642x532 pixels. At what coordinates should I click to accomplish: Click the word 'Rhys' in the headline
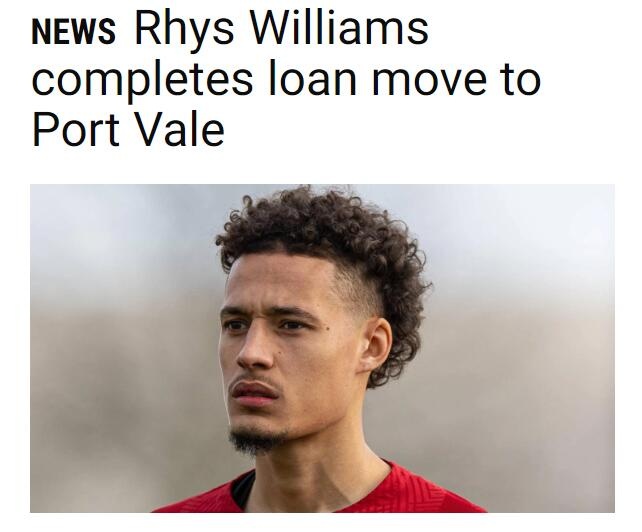click(184, 32)
